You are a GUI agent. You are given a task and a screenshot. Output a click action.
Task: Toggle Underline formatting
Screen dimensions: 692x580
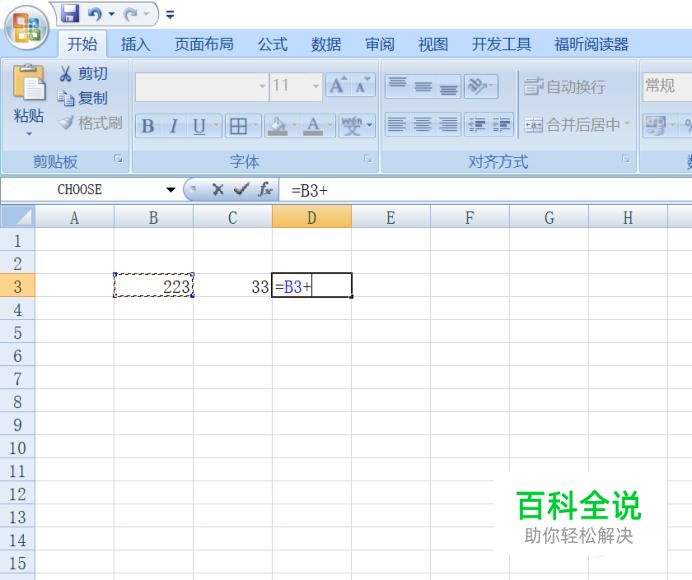pyautogui.click(x=199, y=126)
